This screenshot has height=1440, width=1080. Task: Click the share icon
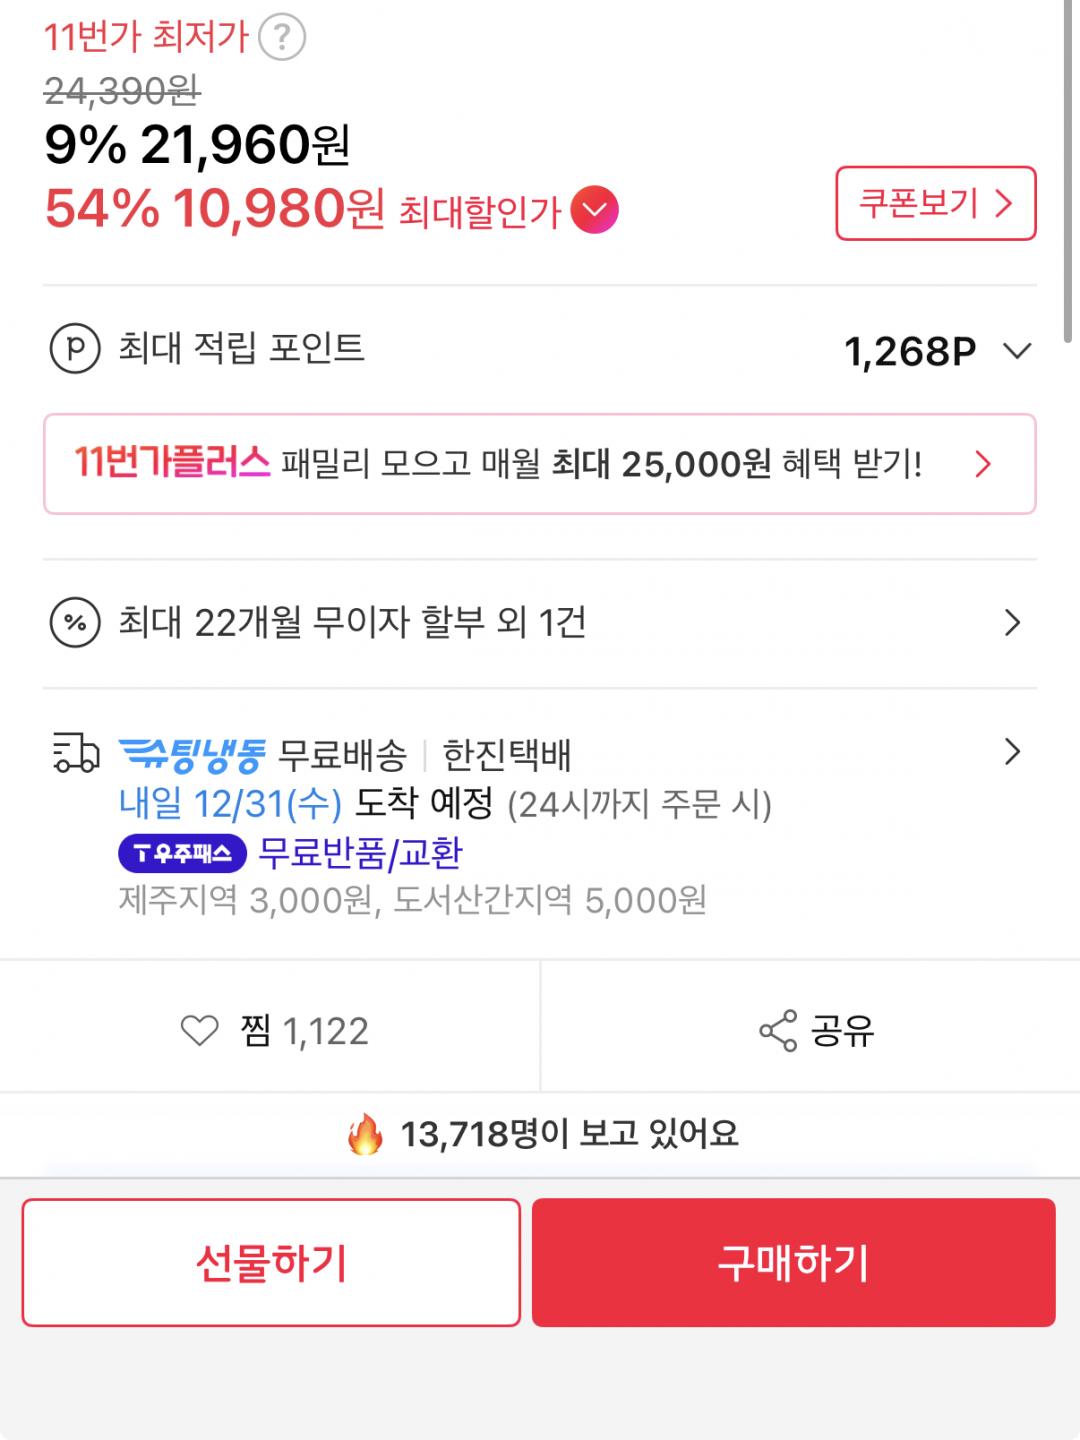coord(778,1030)
